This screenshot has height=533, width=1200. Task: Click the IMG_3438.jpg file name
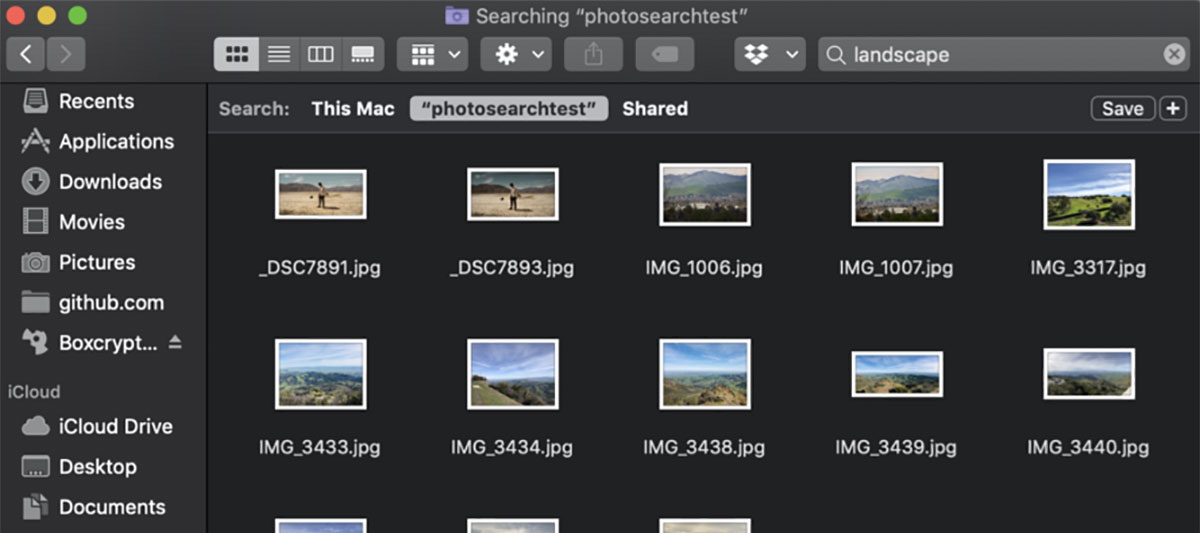(x=704, y=447)
